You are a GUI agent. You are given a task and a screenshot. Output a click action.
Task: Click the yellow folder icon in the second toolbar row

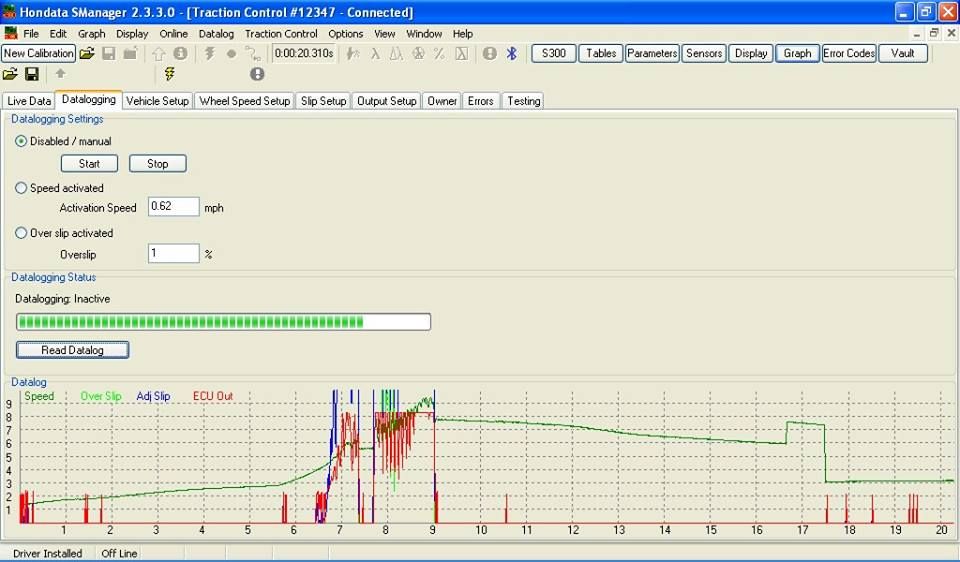tap(10, 75)
